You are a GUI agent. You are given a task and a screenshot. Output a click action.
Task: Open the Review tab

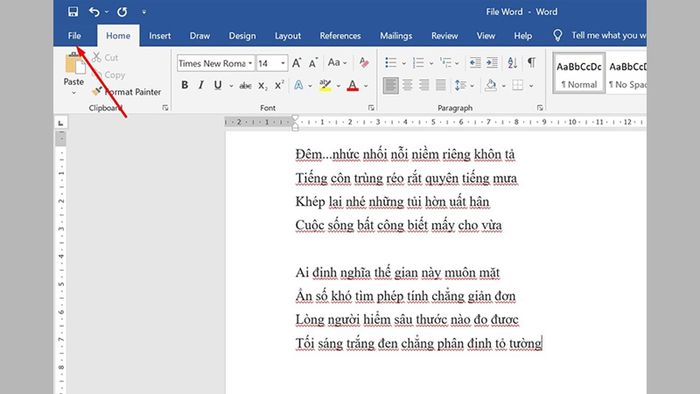[x=445, y=36]
